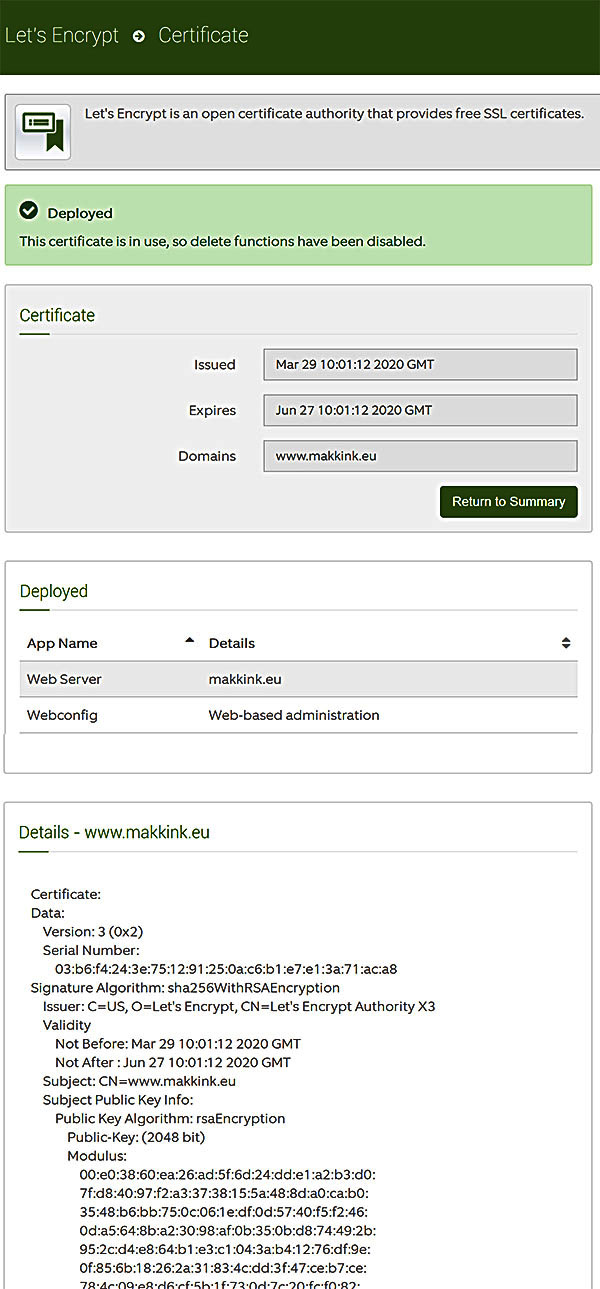Screen dimensions: 600x1289
Task: Click the Details - www.makkink.eu heading
Action: click(114, 832)
